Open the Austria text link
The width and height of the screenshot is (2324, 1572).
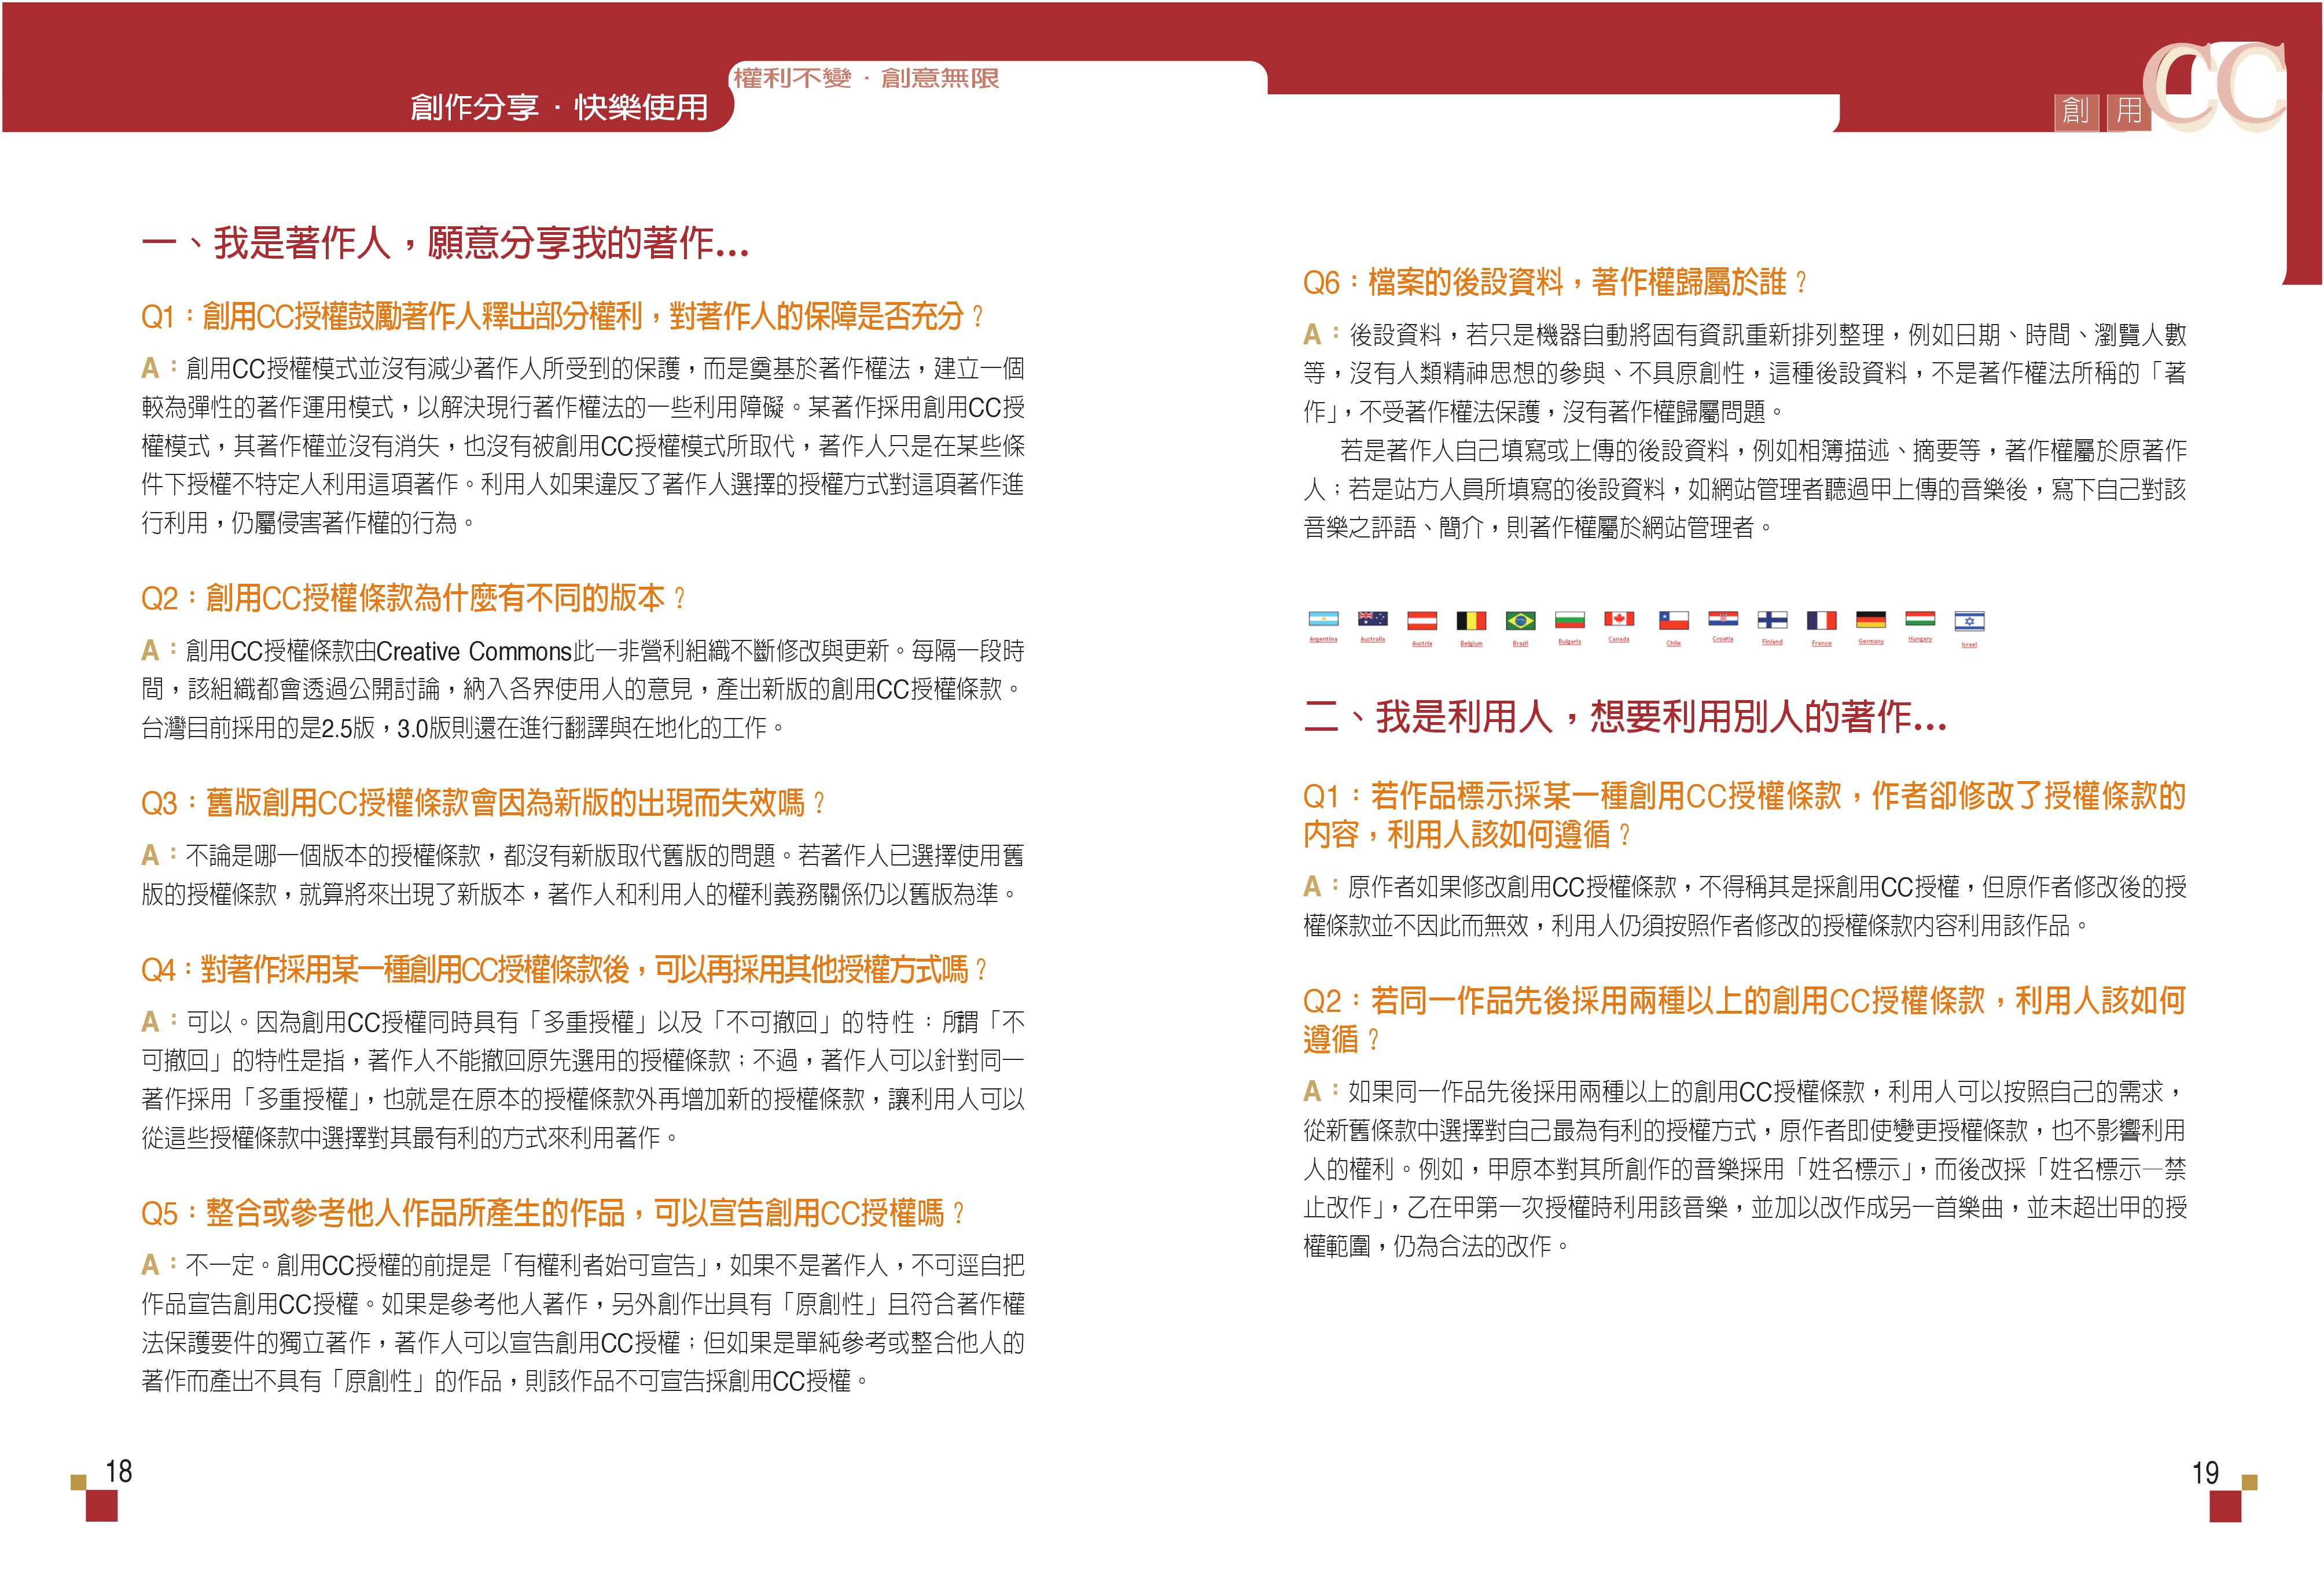click(x=1422, y=644)
